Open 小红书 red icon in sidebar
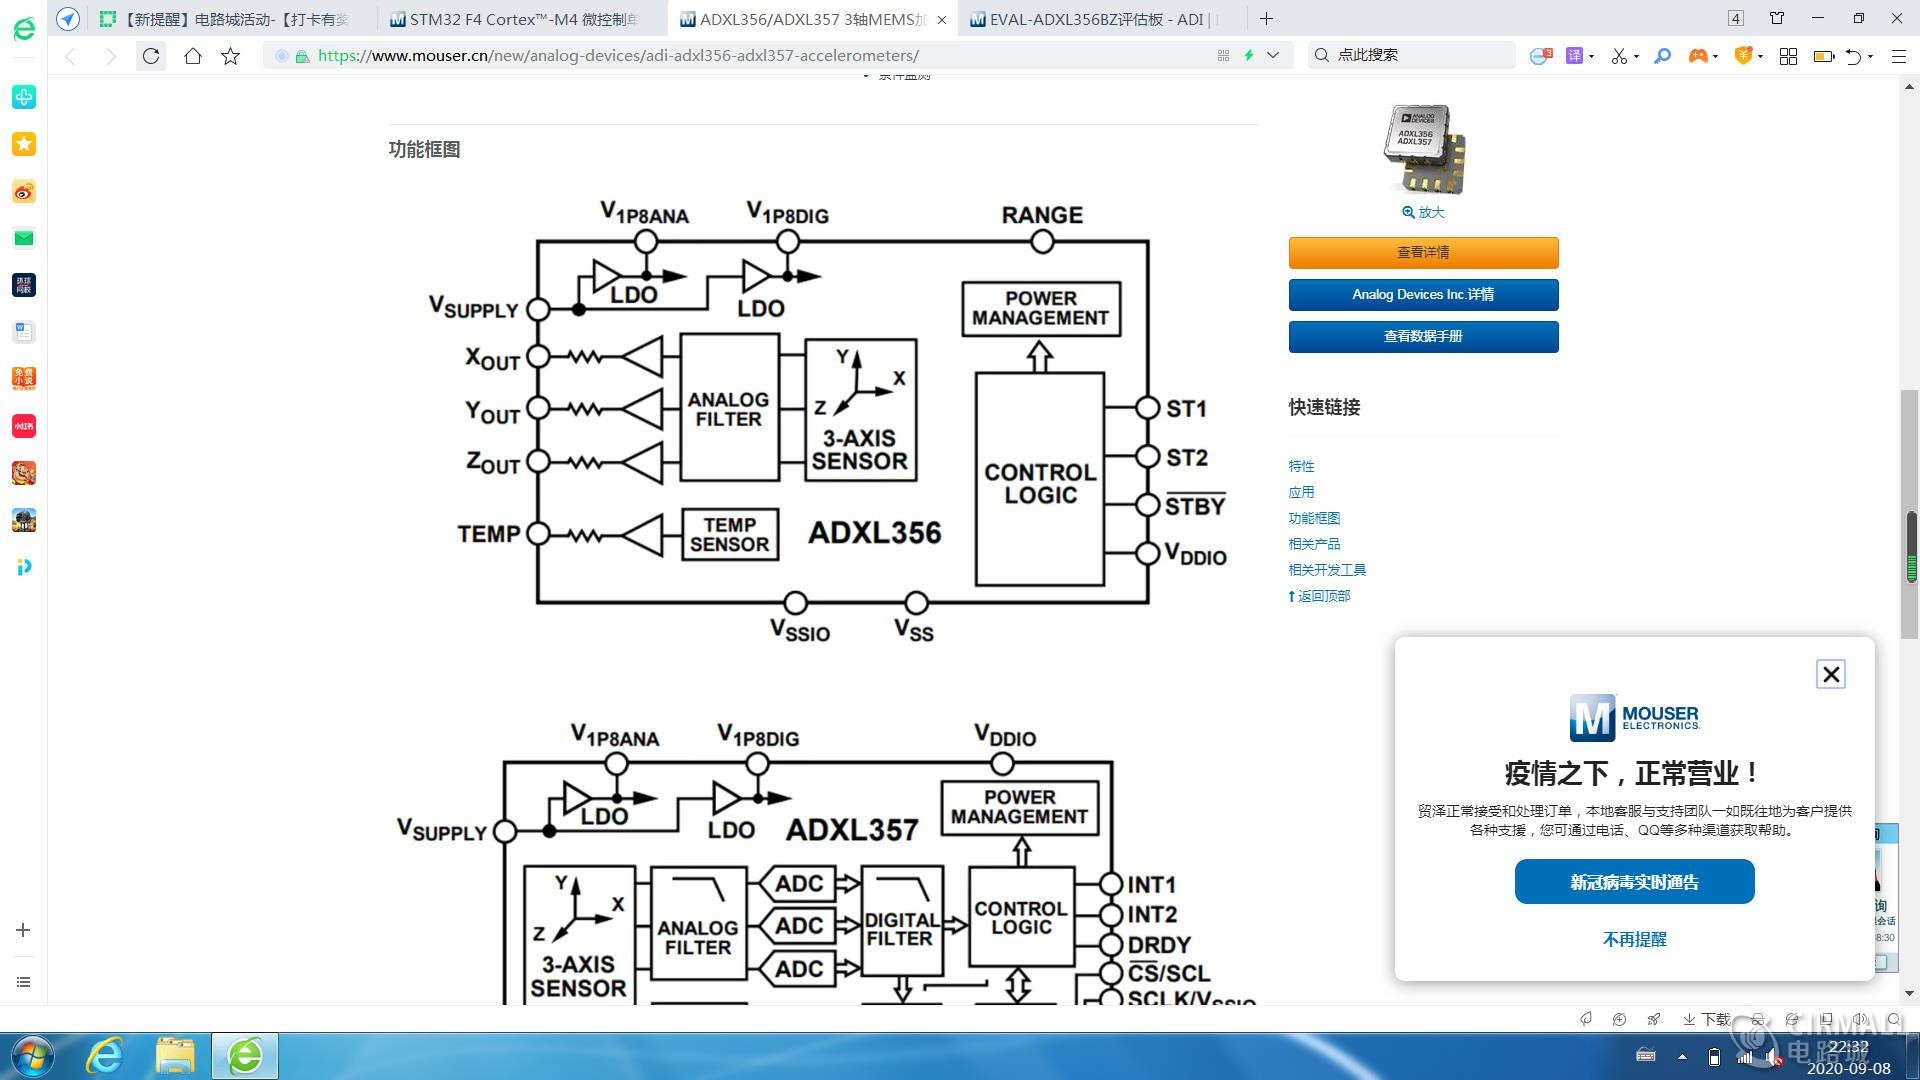1920x1080 pixels. coord(24,426)
